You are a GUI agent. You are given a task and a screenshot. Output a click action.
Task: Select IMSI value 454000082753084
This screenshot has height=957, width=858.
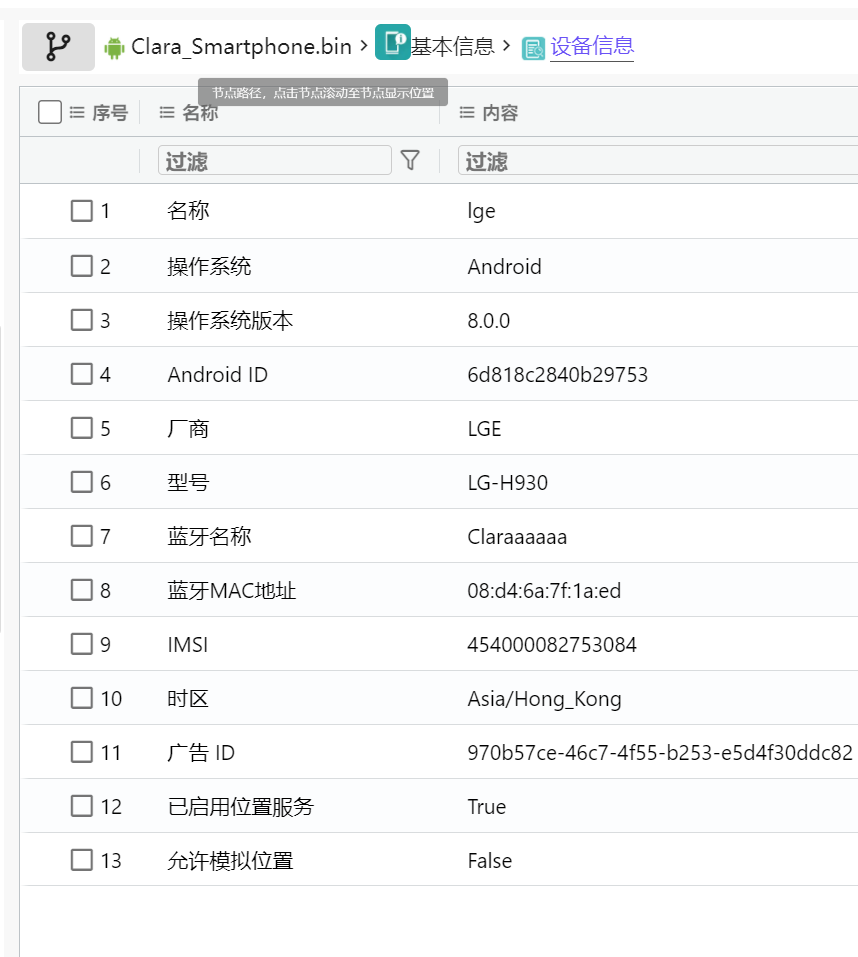[x=552, y=645]
